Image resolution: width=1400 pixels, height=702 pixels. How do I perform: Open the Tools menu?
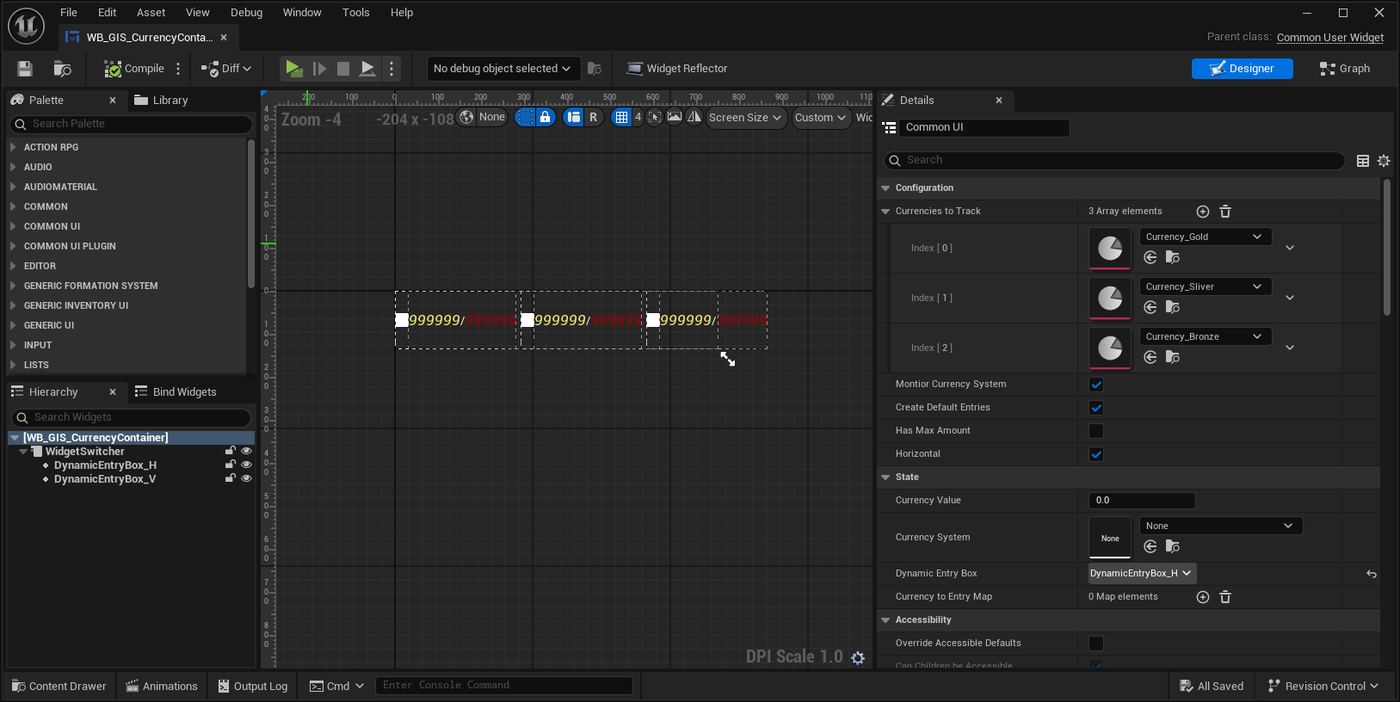pyautogui.click(x=356, y=13)
